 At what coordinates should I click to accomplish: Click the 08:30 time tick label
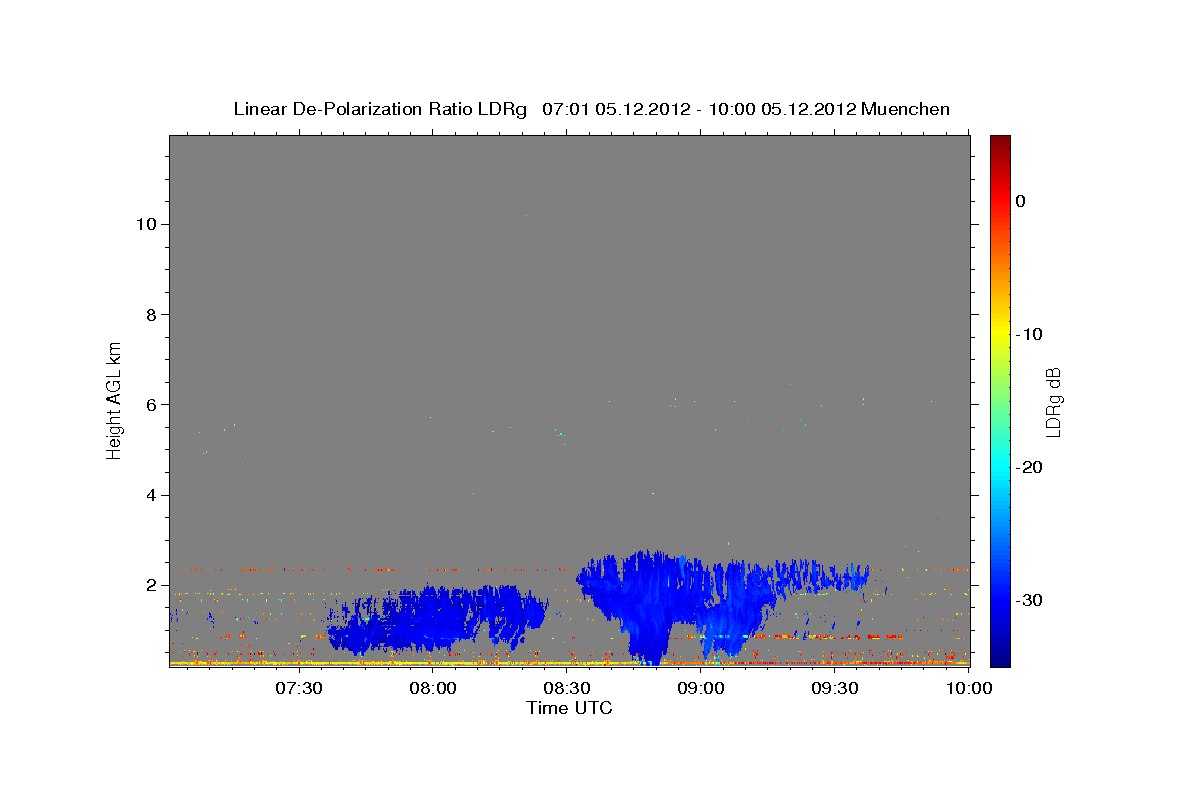pyautogui.click(x=567, y=688)
